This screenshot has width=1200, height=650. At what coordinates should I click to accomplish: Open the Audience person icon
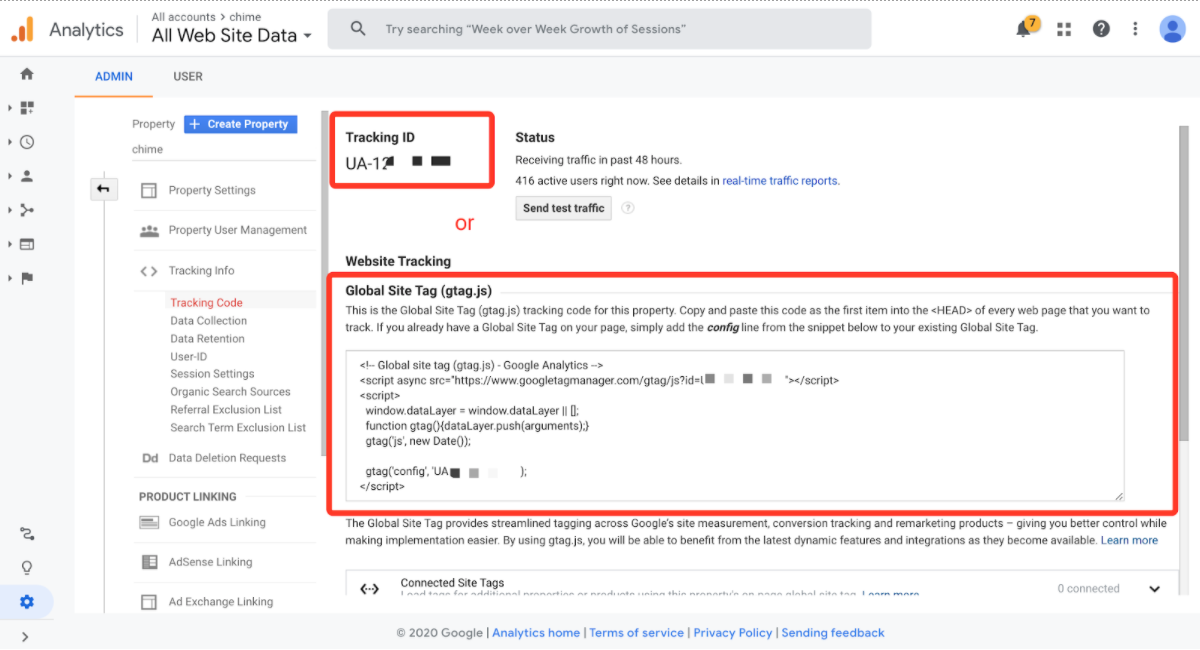coord(27,176)
